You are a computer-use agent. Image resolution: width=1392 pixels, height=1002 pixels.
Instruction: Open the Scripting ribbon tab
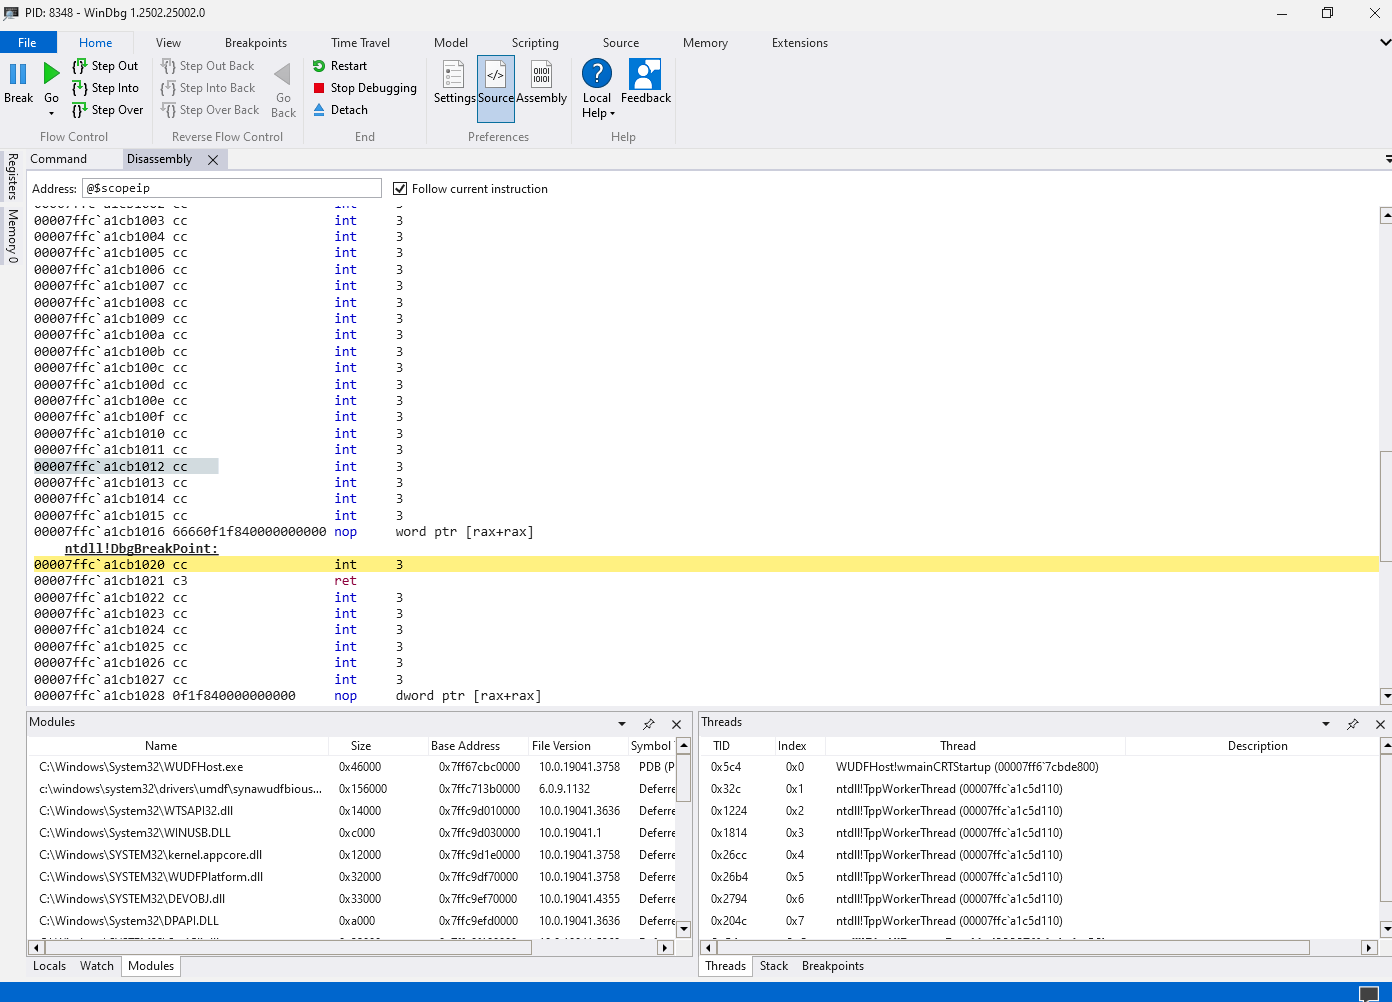pyautogui.click(x=535, y=43)
